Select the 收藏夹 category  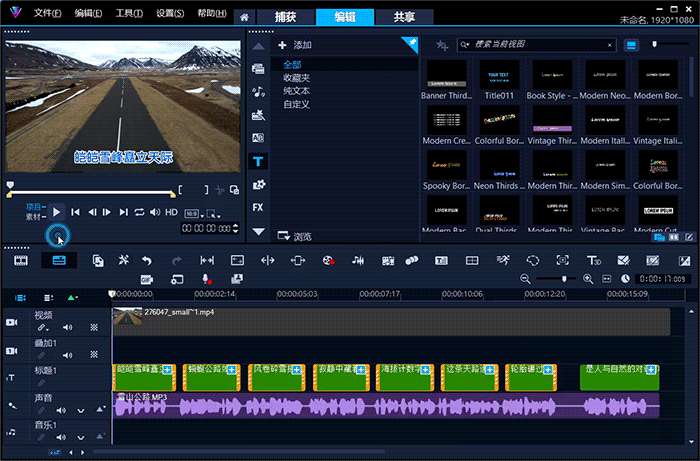pyautogui.click(x=296, y=78)
